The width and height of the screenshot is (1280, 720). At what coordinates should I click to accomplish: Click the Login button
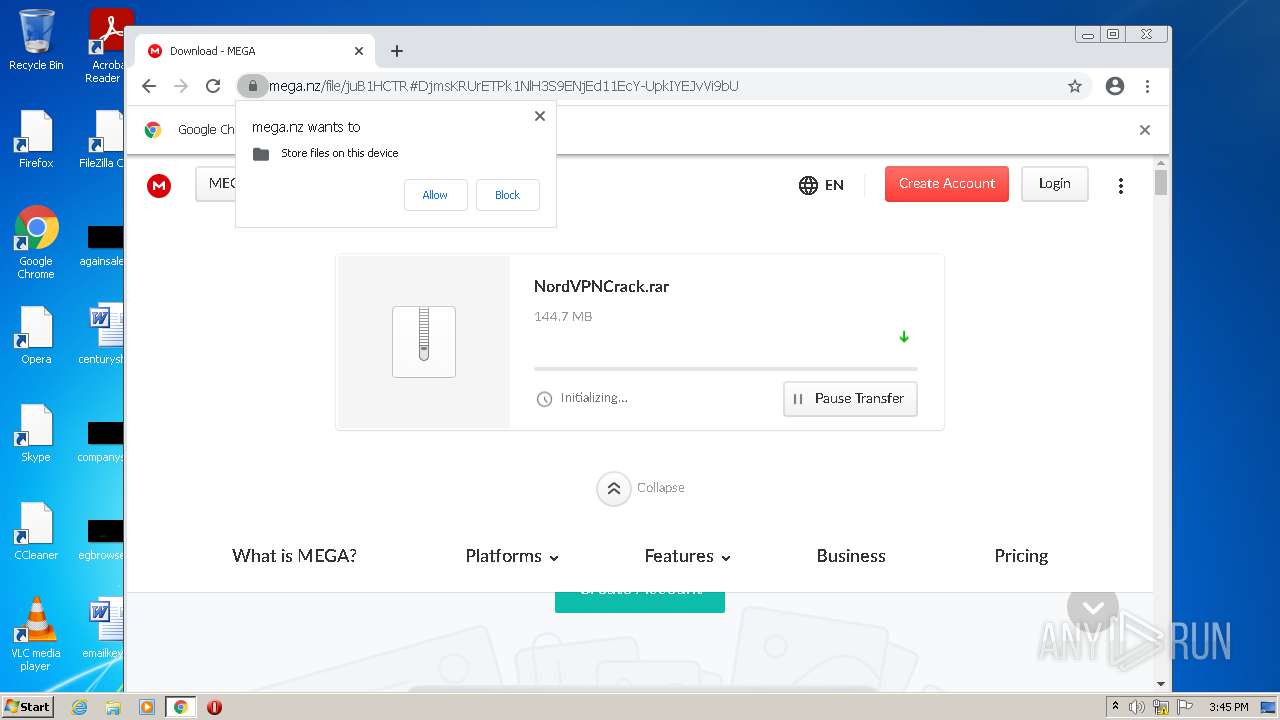coord(1054,184)
